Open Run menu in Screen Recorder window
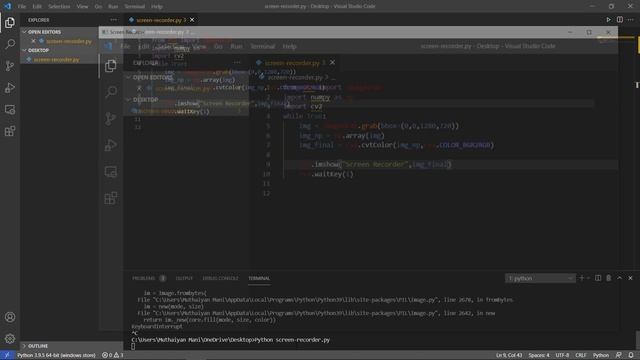The width and height of the screenshot is (640, 360). point(236,47)
